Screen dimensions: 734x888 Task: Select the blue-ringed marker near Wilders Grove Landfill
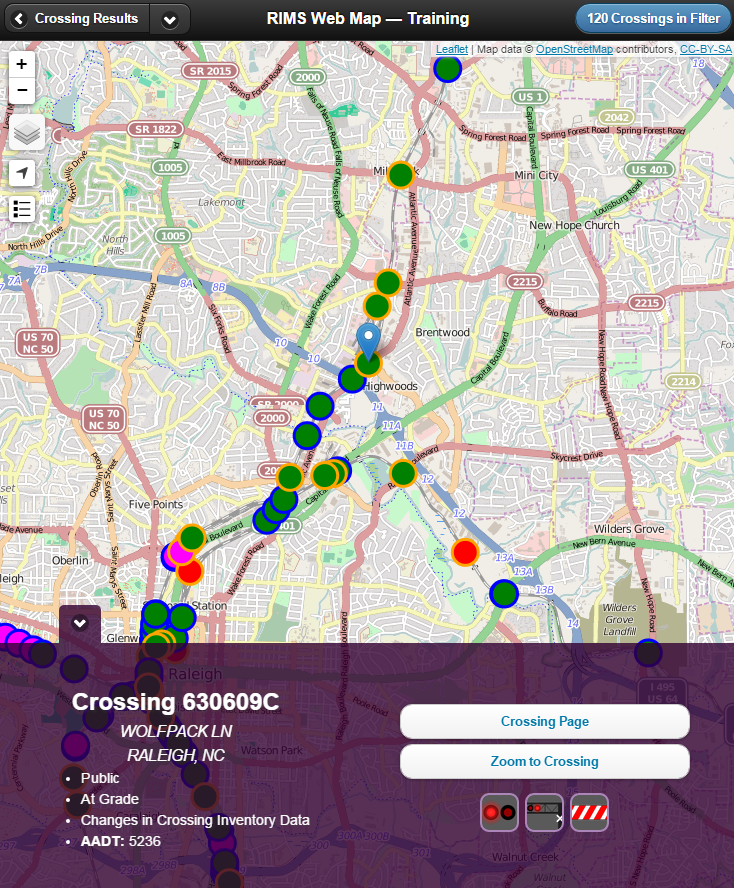(x=648, y=652)
